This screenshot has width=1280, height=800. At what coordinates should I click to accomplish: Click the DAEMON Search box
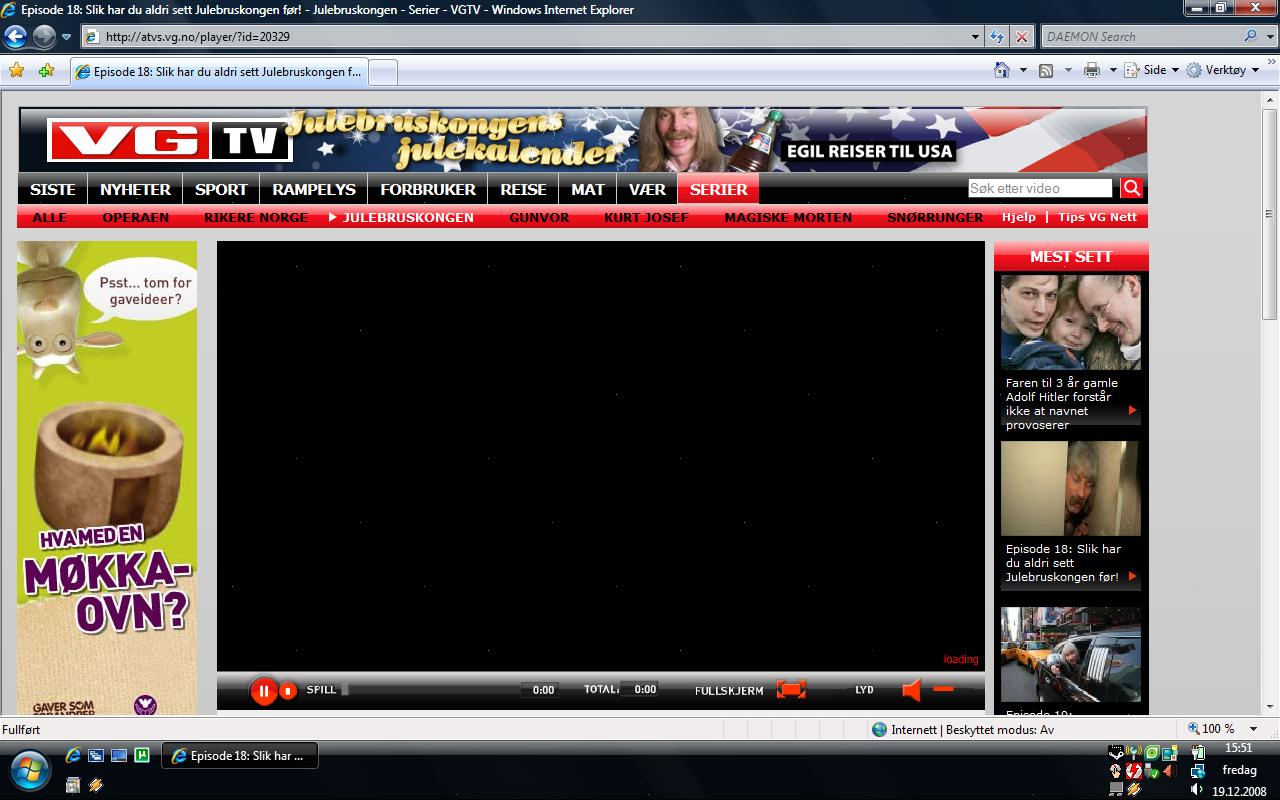point(1140,37)
